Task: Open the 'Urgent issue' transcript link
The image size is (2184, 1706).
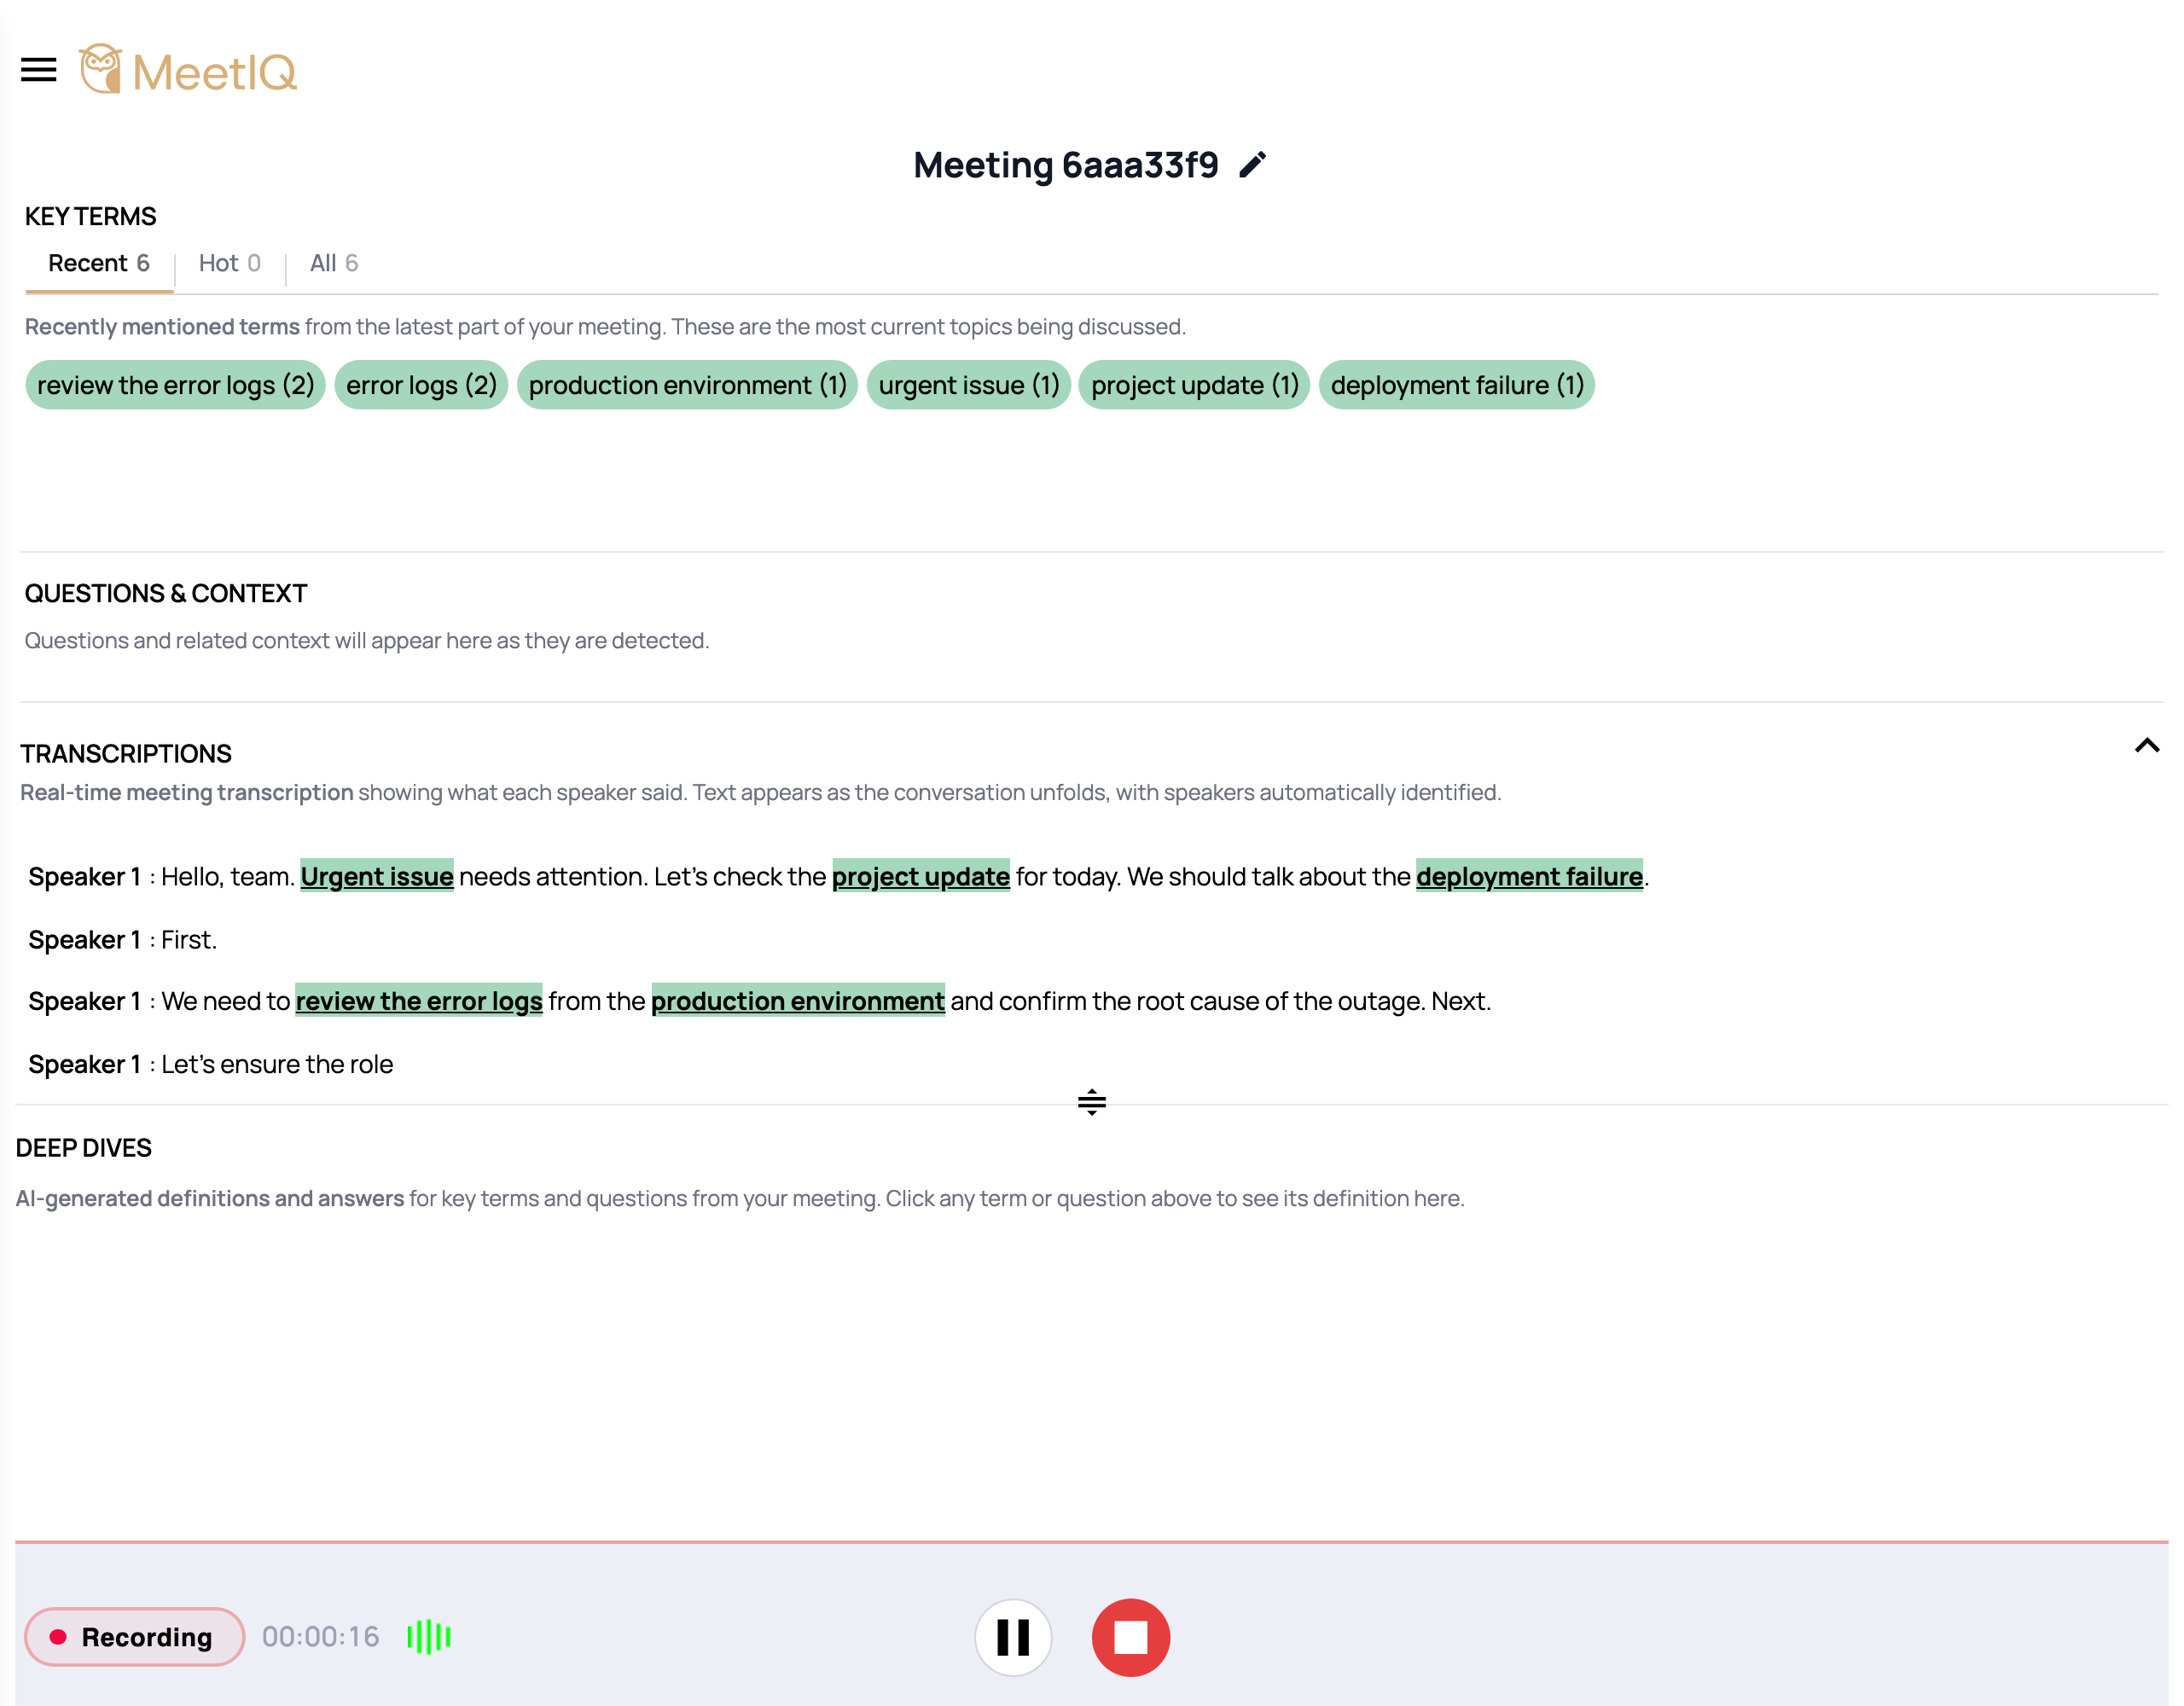Action: tap(377, 876)
